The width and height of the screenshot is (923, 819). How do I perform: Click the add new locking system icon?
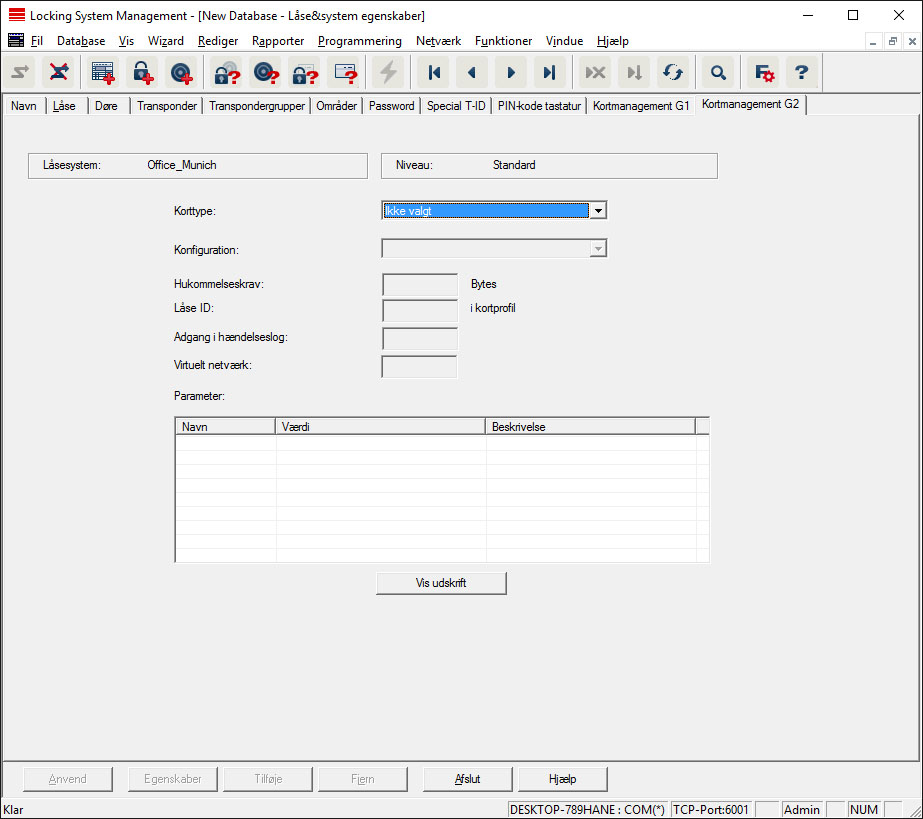pos(103,73)
